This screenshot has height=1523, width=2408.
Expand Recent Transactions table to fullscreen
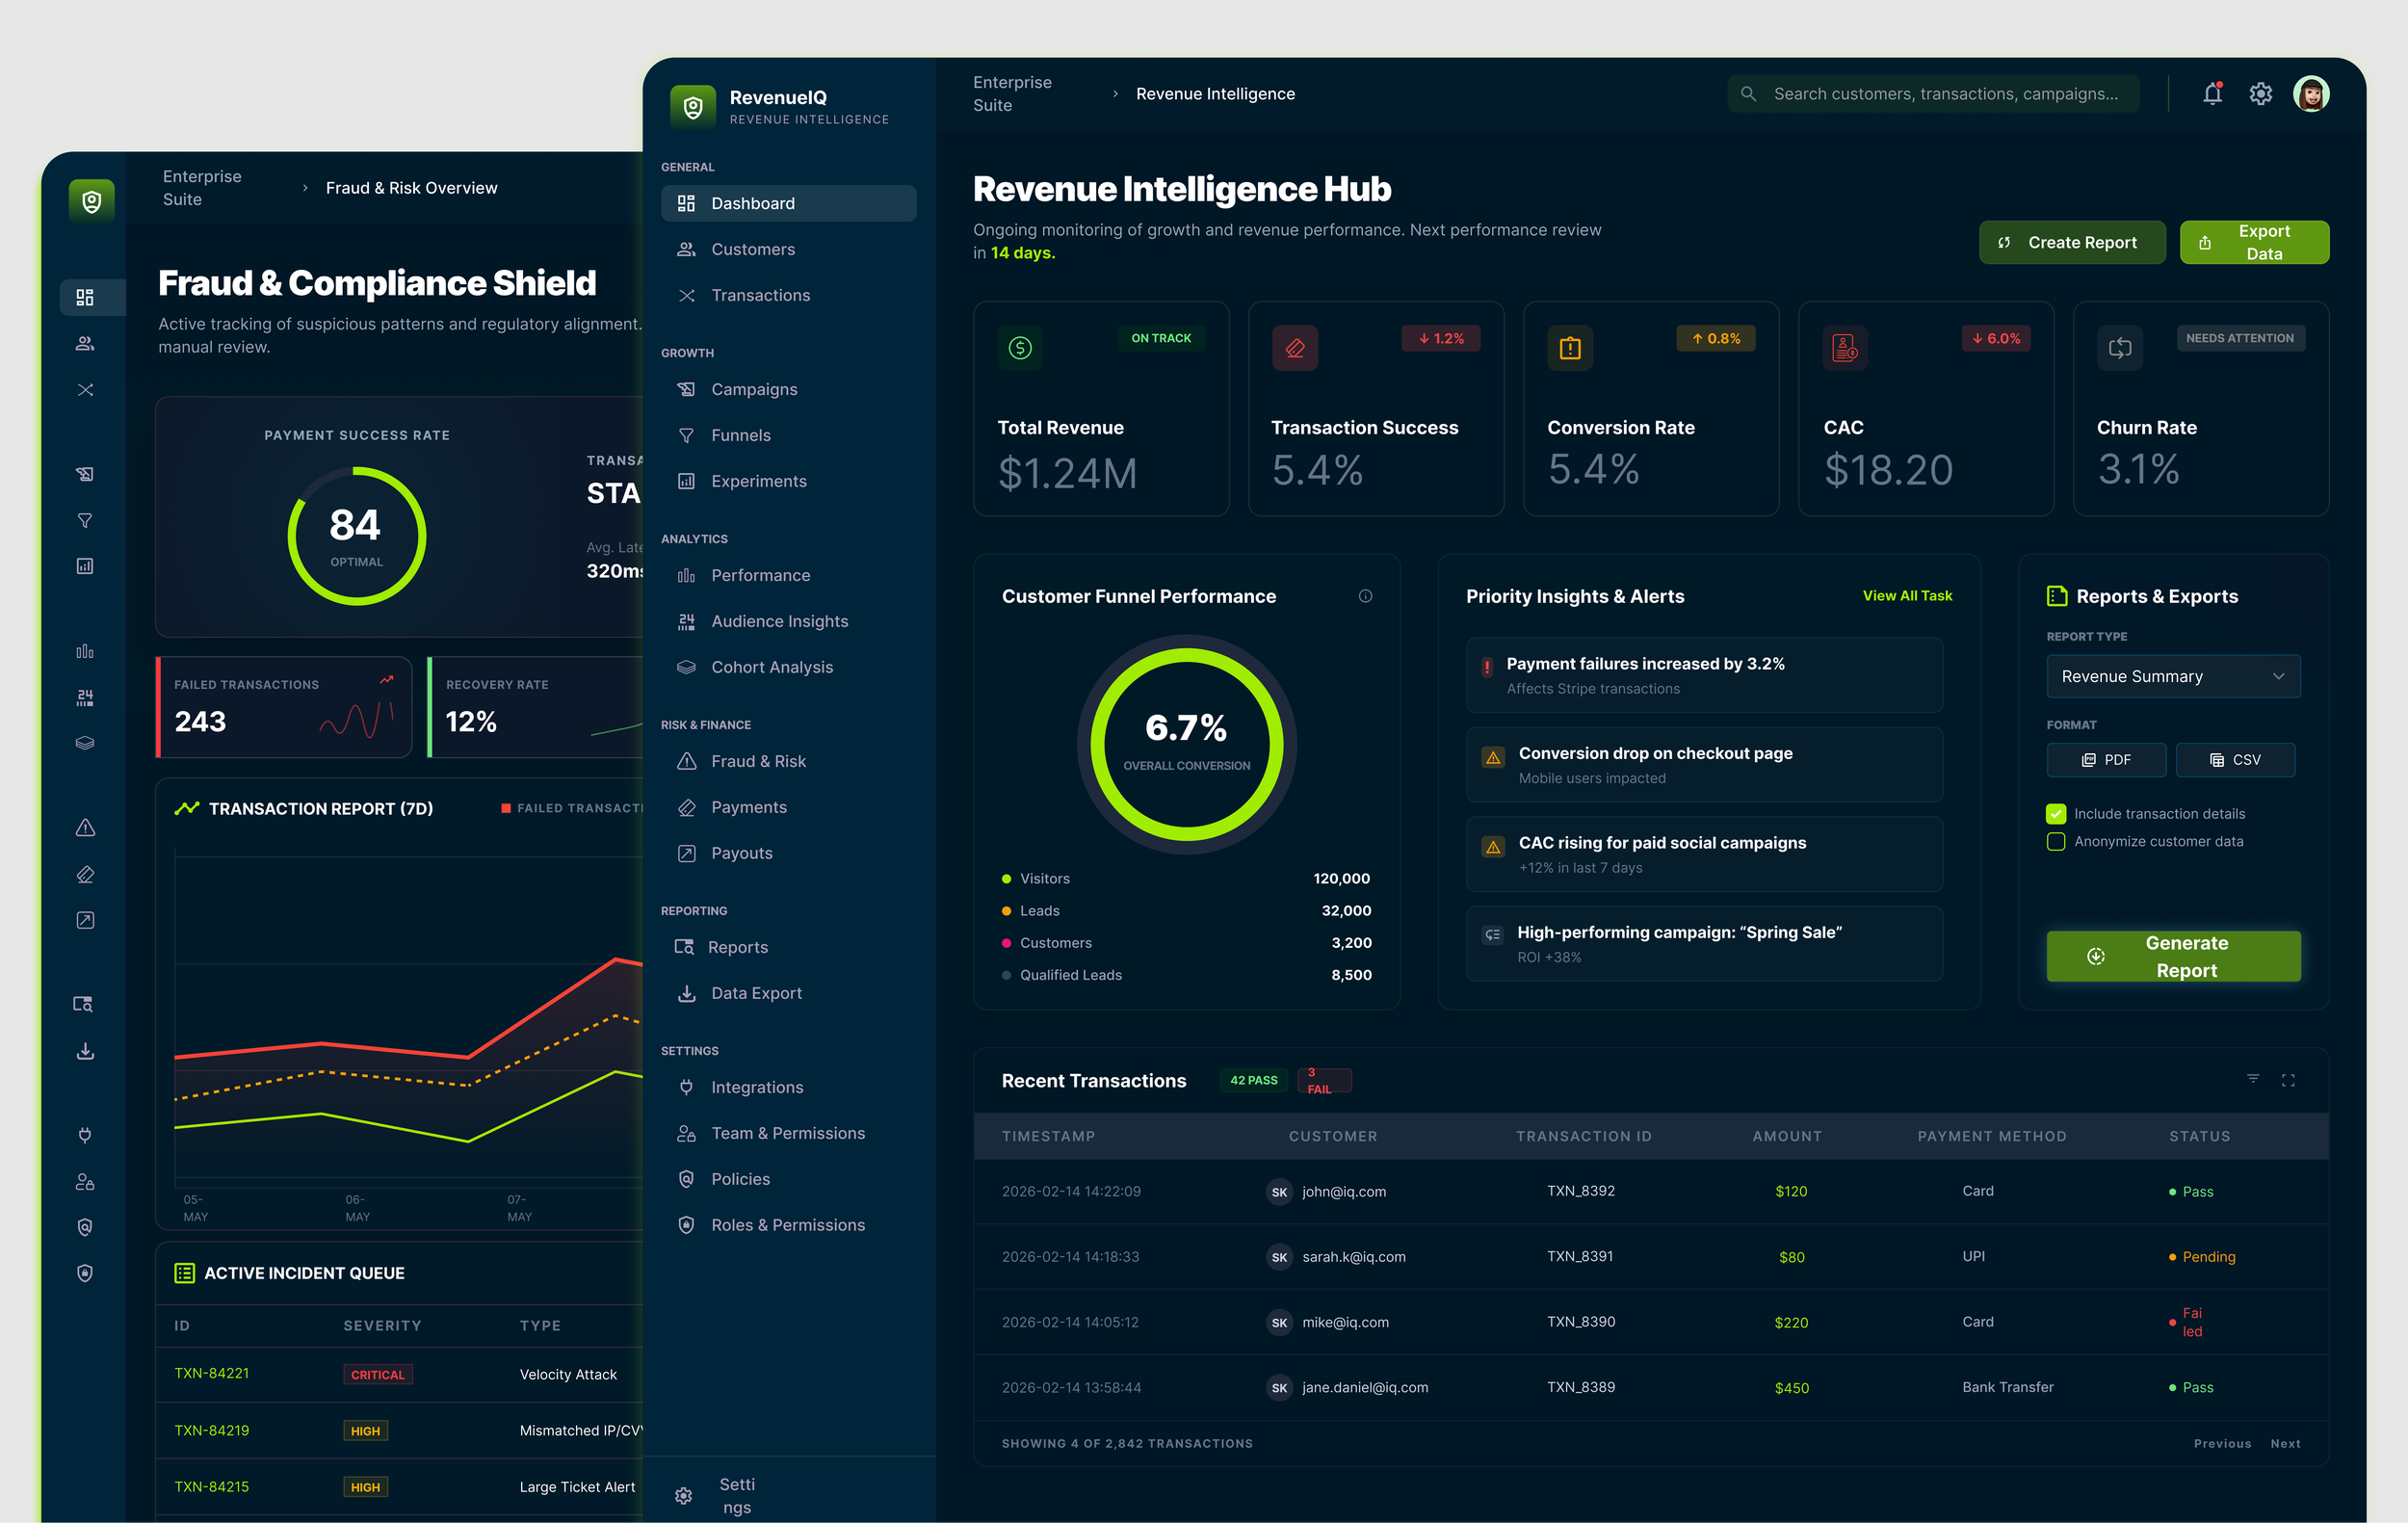coord(2288,1080)
